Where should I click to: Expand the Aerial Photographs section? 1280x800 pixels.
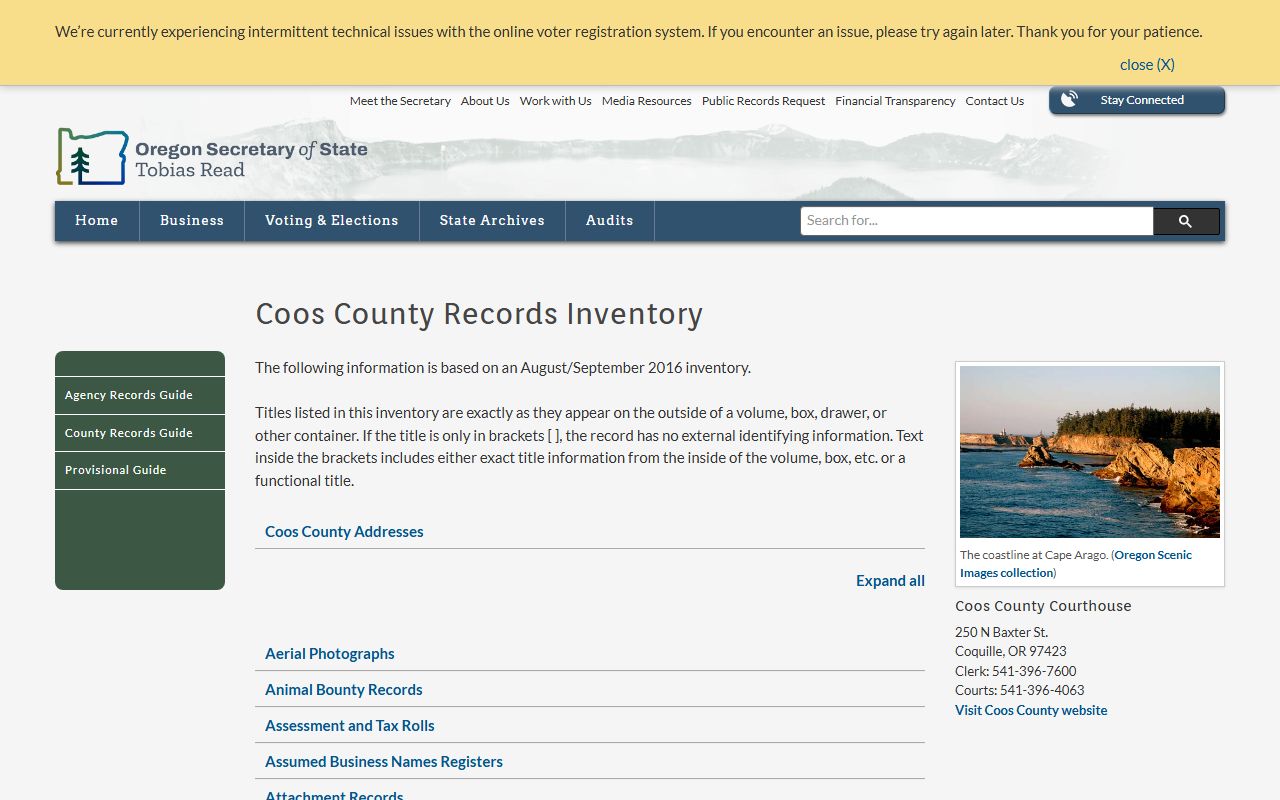[x=590, y=654]
